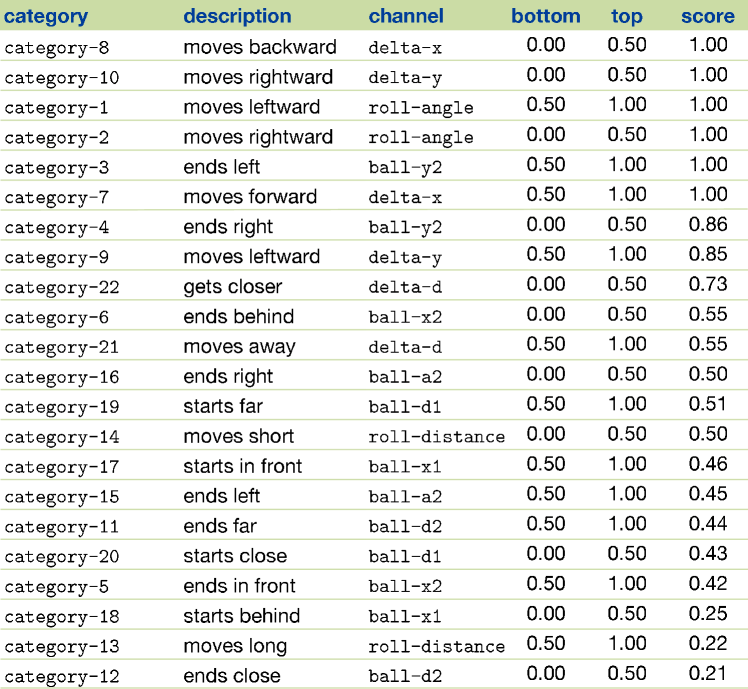The width and height of the screenshot is (748, 689).
Task: Click the 'moves short' description
Action: (x=239, y=436)
